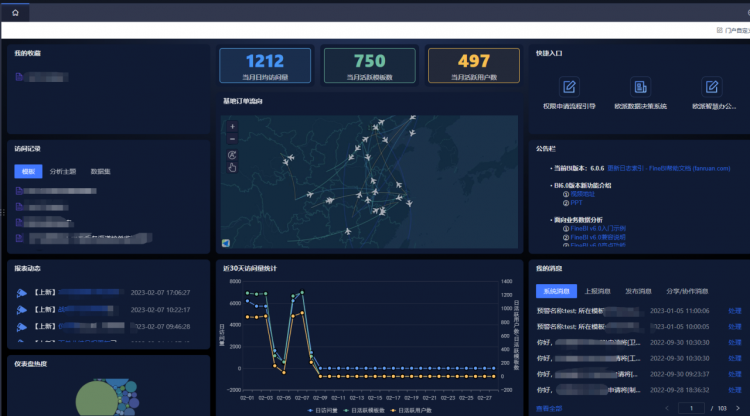Zoom in on the order flow map
Screen dimensions: 750x416
click(x=232, y=127)
